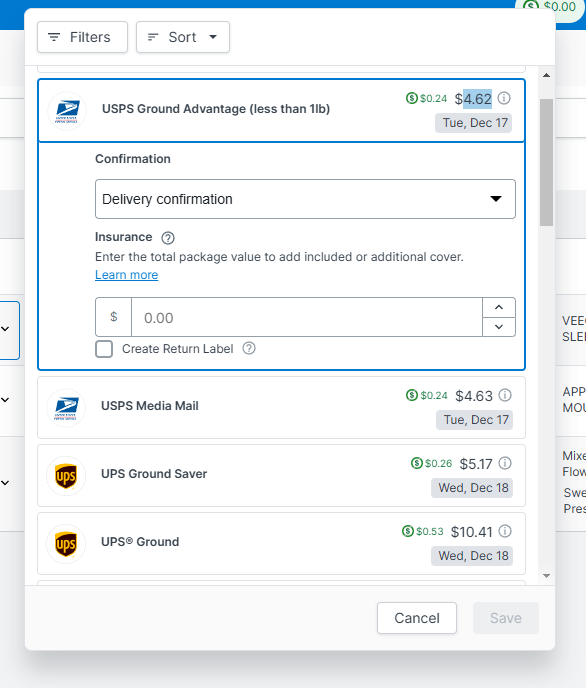This screenshot has height=688, width=586.
Task: Open the Sort dropdown
Action: click(x=183, y=37)
